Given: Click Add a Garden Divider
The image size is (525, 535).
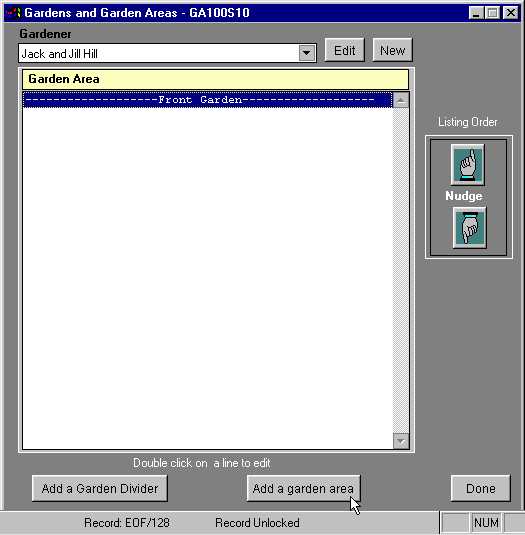Looking at the screenshot, I should (x=100, y=488).
